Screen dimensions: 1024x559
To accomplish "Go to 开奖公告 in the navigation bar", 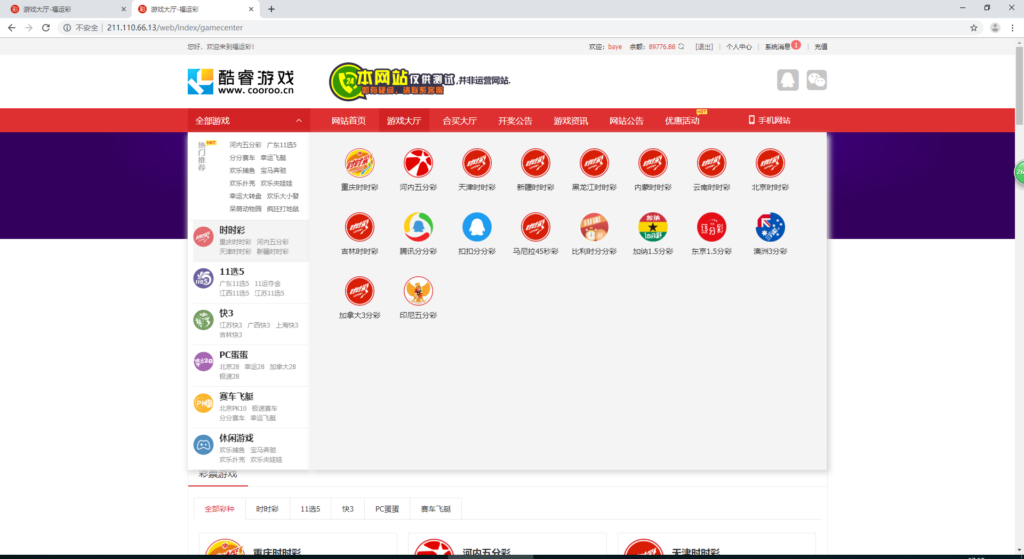I will (x=515, y=121).
